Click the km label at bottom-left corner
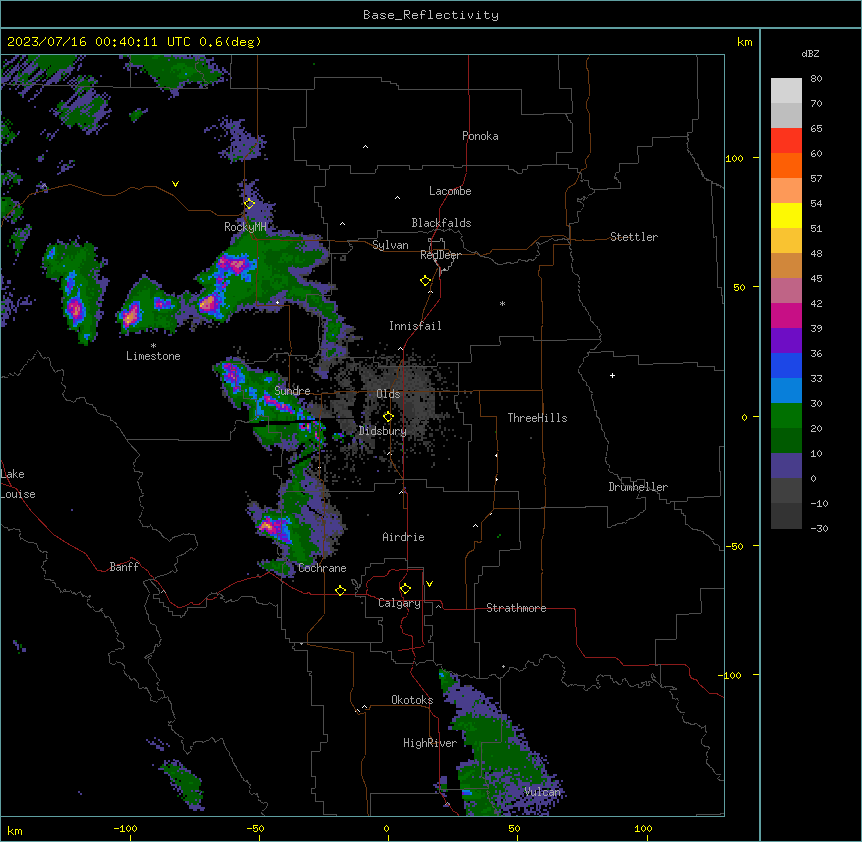This screenshot has width=862, height=842. click(14, 831)
